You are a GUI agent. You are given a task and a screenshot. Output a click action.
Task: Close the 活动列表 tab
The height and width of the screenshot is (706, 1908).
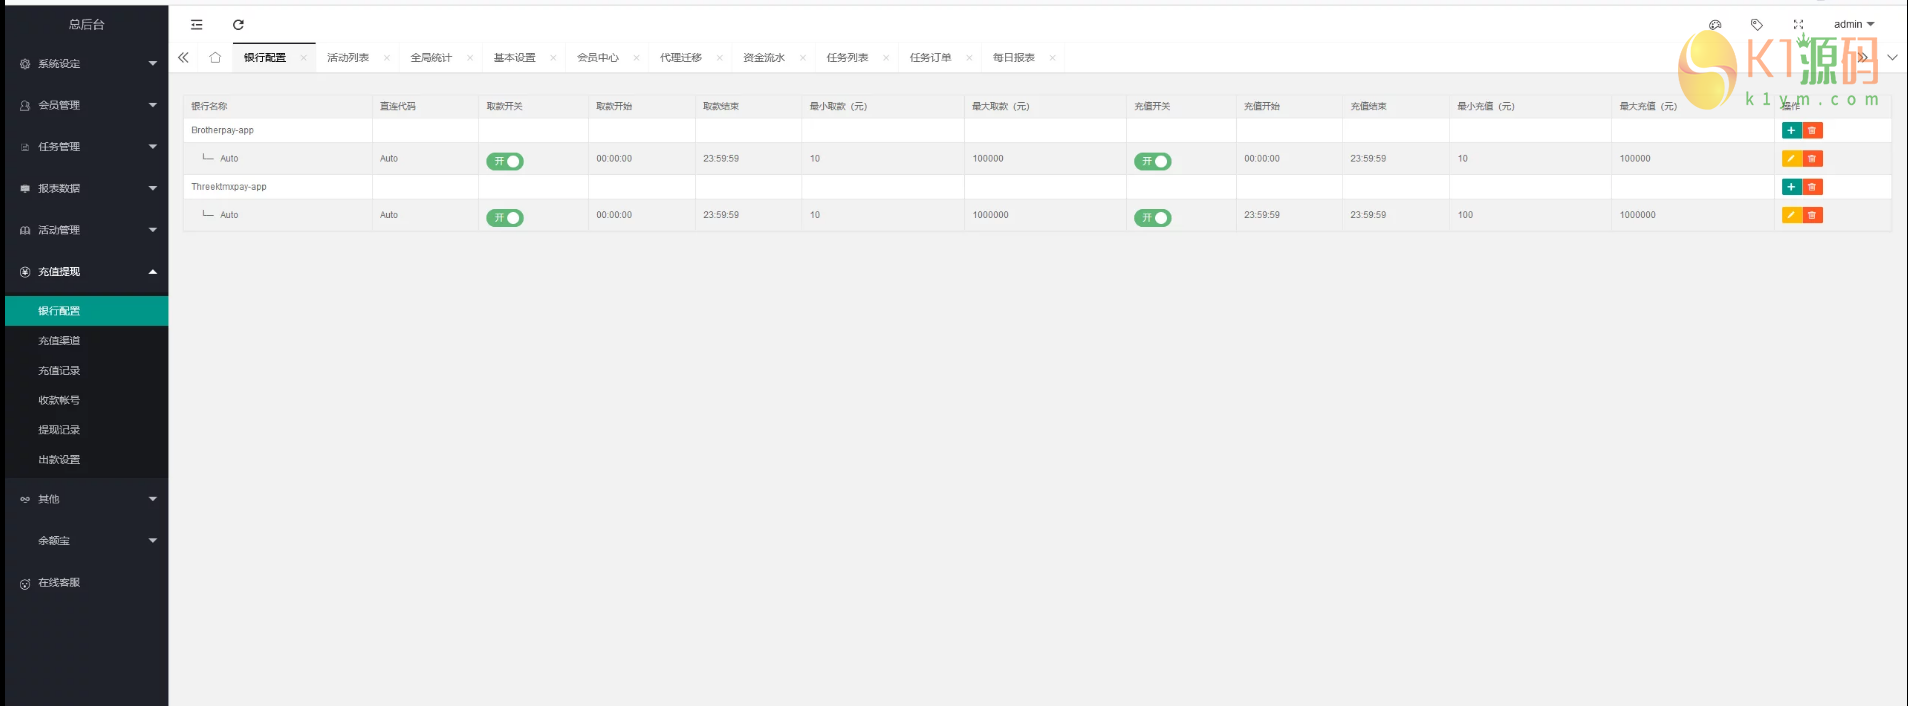[386, 58]
